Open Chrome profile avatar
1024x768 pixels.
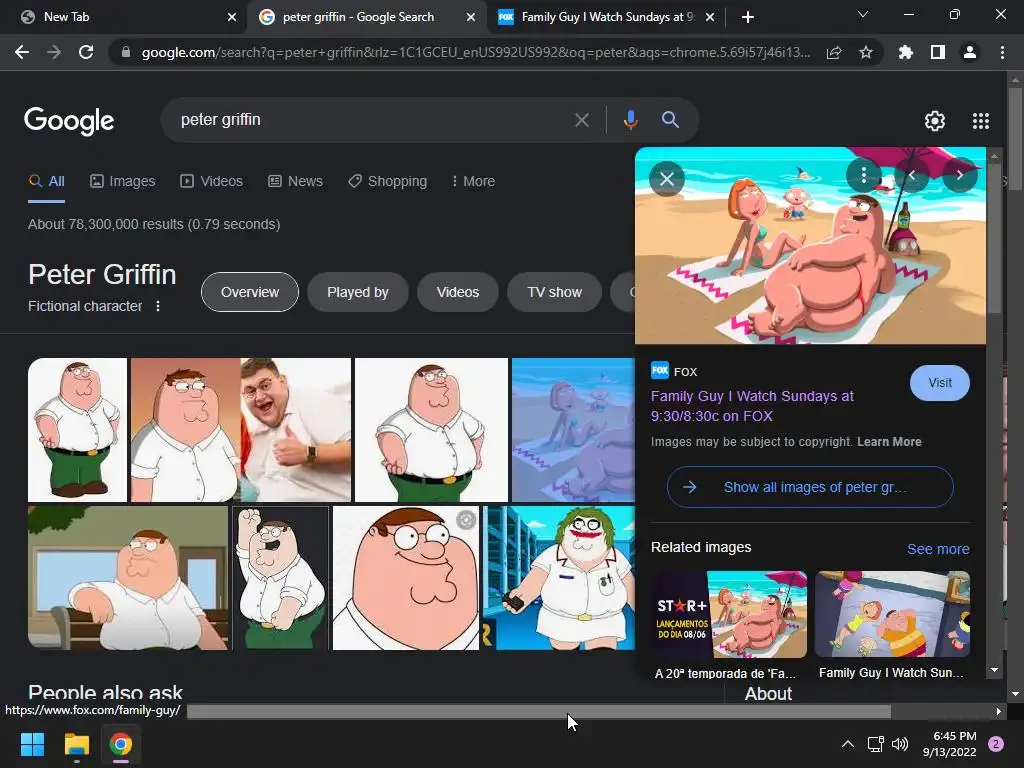(970, 52)
